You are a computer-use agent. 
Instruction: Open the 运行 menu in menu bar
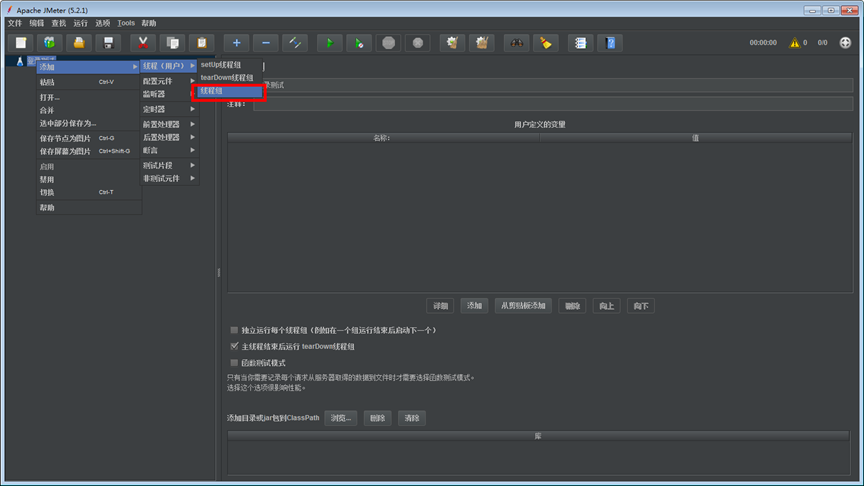[80, 23]
